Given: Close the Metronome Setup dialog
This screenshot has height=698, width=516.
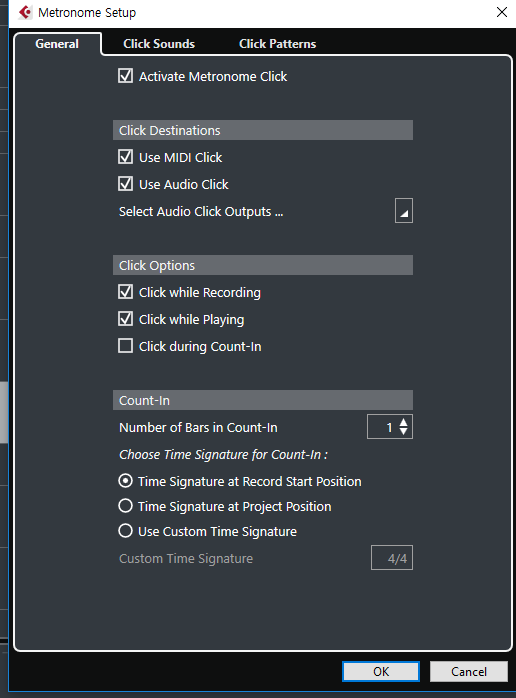Looking at the screenshot, I should (x=502, y=12).
